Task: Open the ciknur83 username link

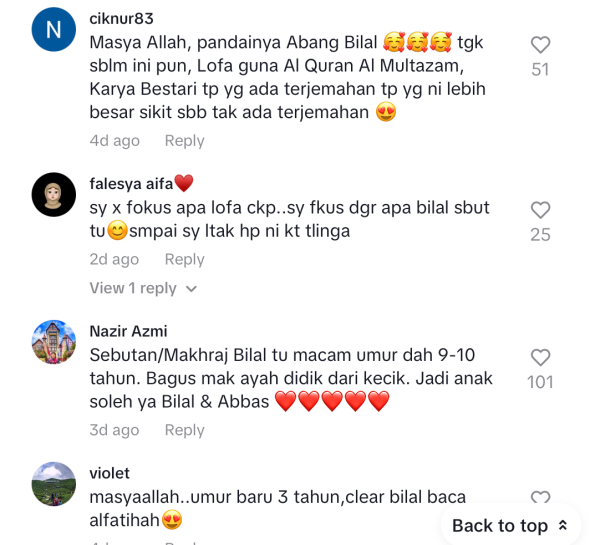Action: tap(121, 18)
